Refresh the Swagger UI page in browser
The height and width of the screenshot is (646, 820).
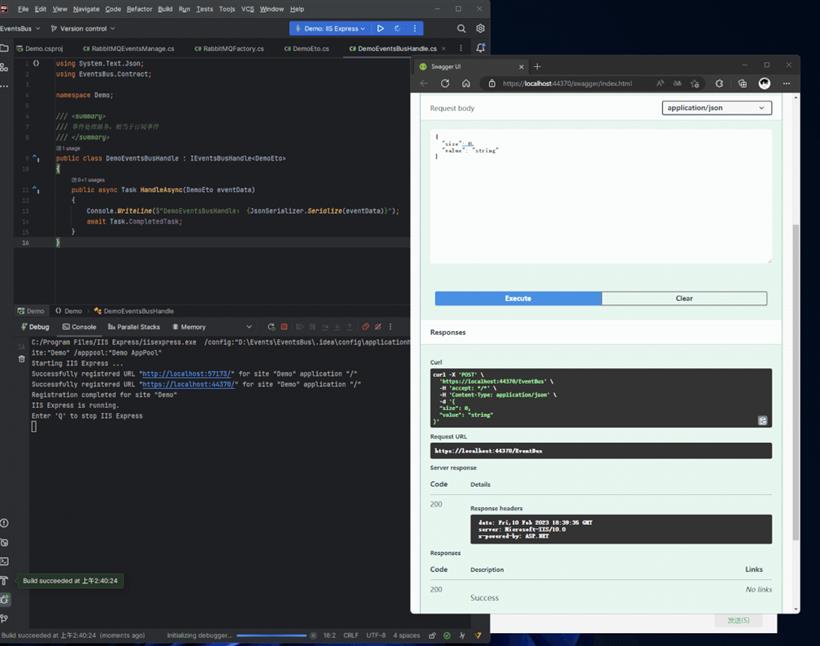coord(445,83)
